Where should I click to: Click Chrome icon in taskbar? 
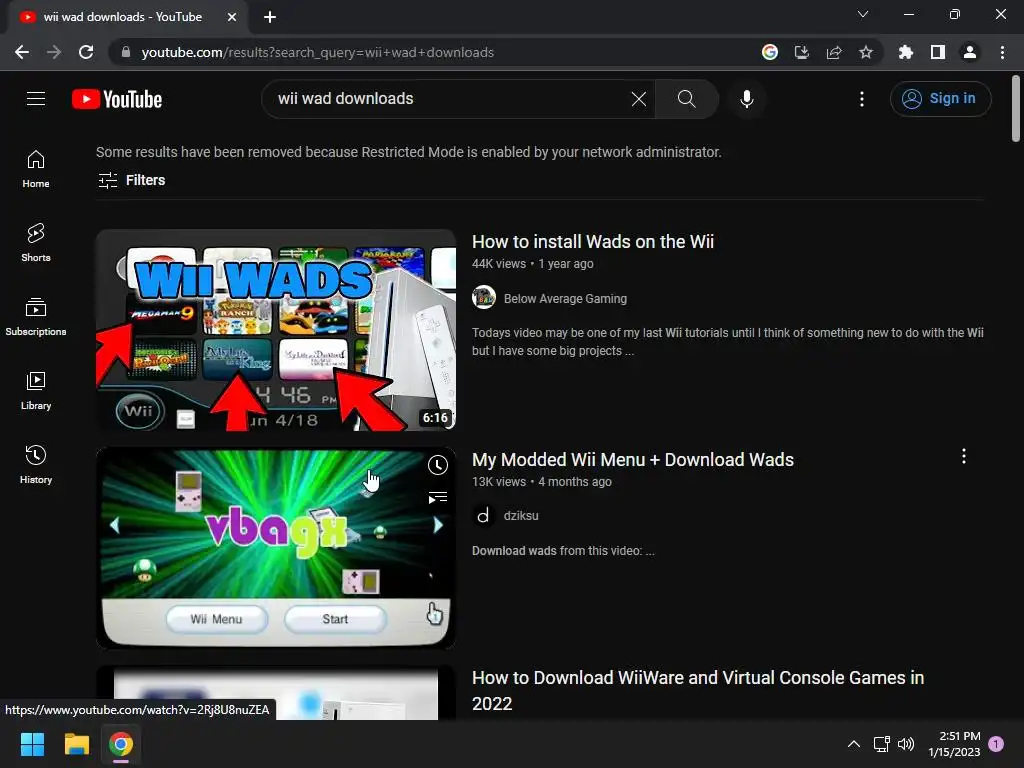click(x=121, y=744)
